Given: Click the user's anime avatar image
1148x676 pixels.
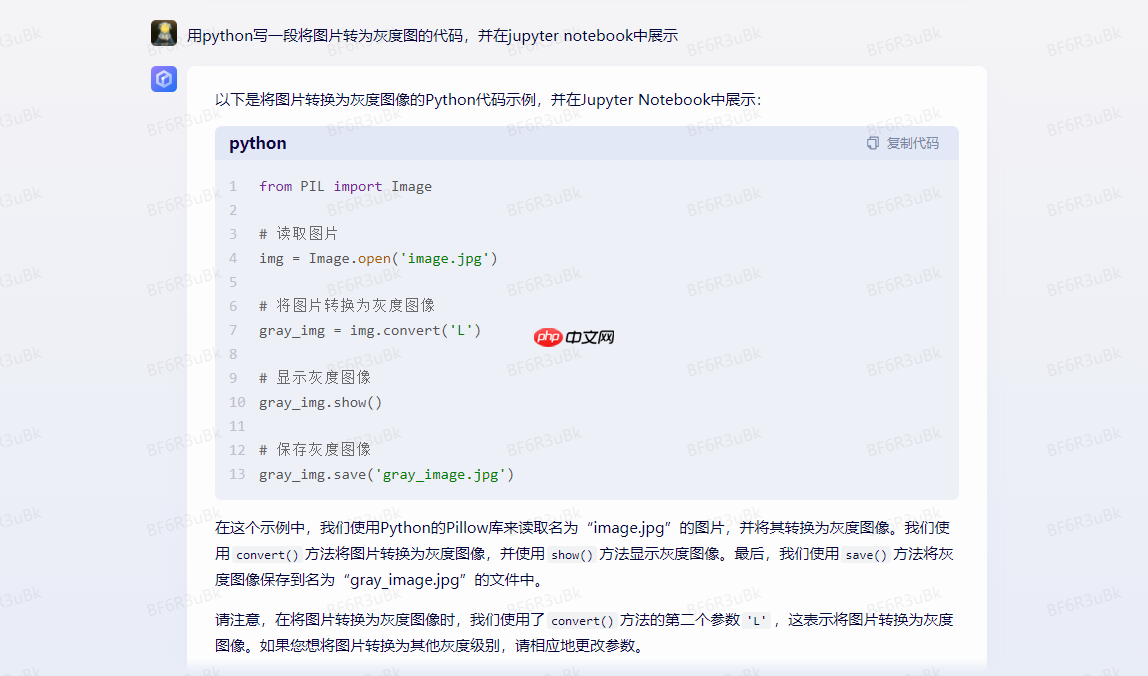Looking at the screenshot, I should 163,33.
